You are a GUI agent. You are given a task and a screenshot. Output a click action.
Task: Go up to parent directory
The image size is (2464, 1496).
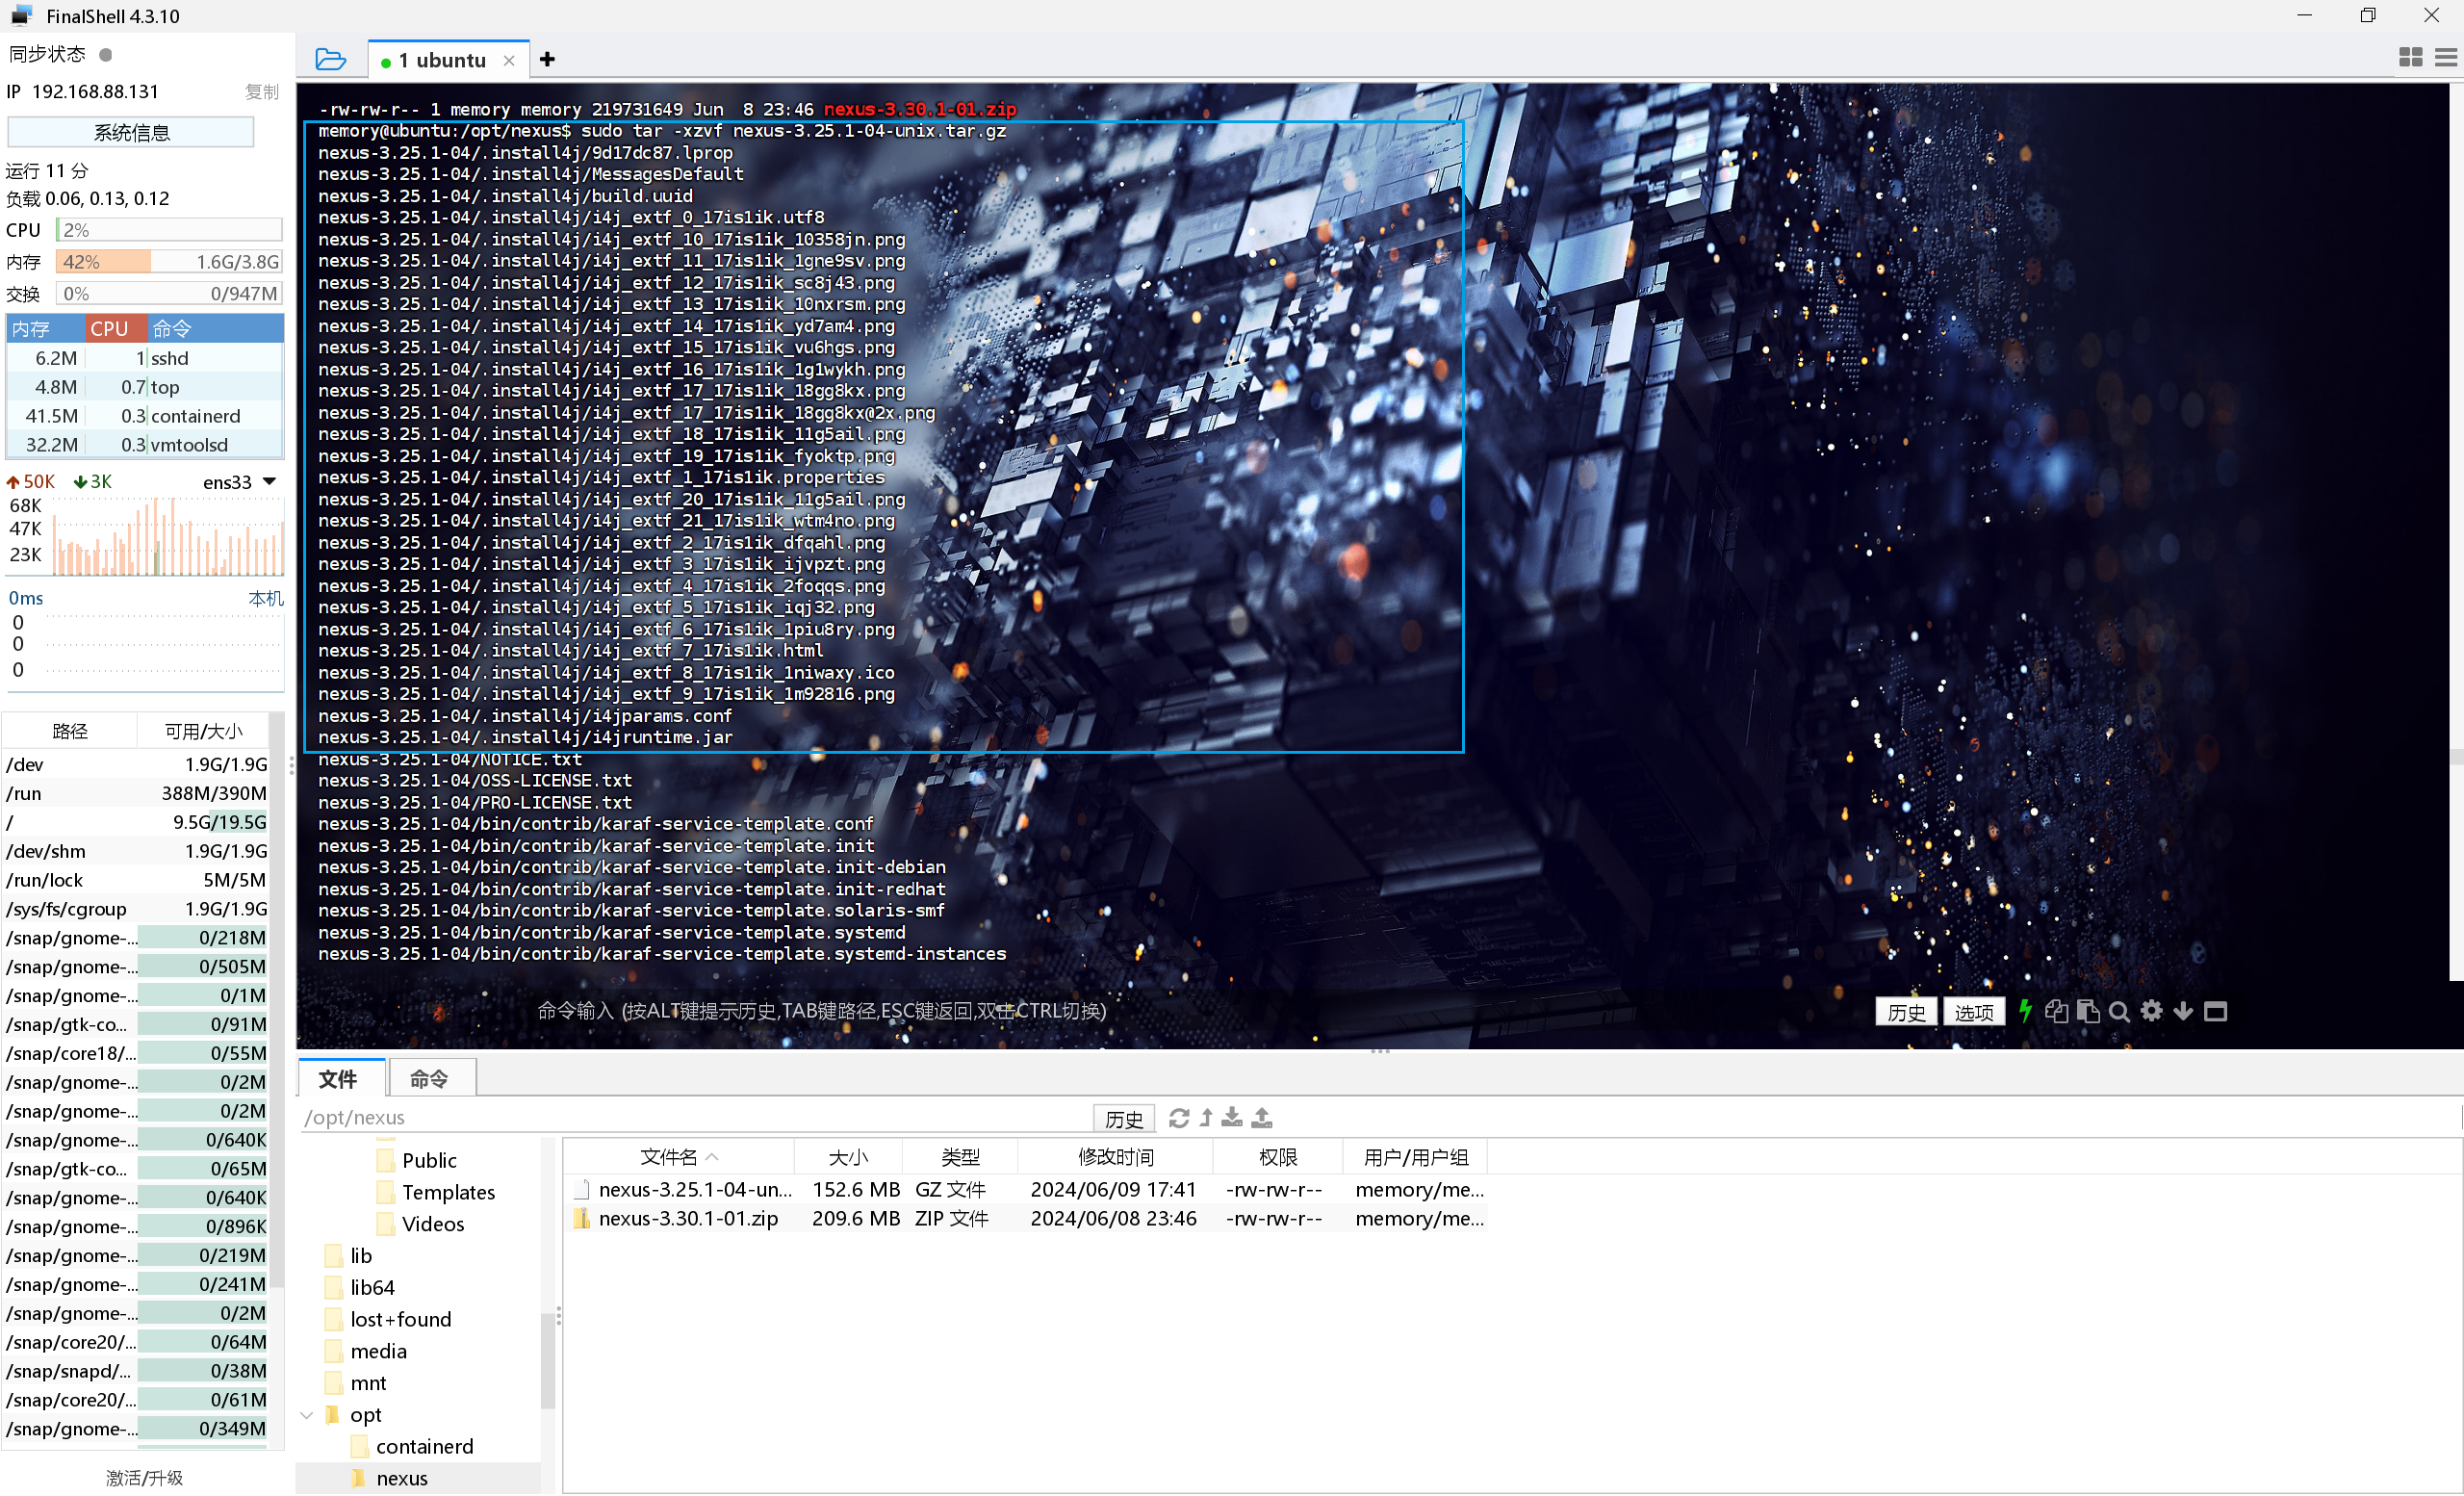1206,1118
